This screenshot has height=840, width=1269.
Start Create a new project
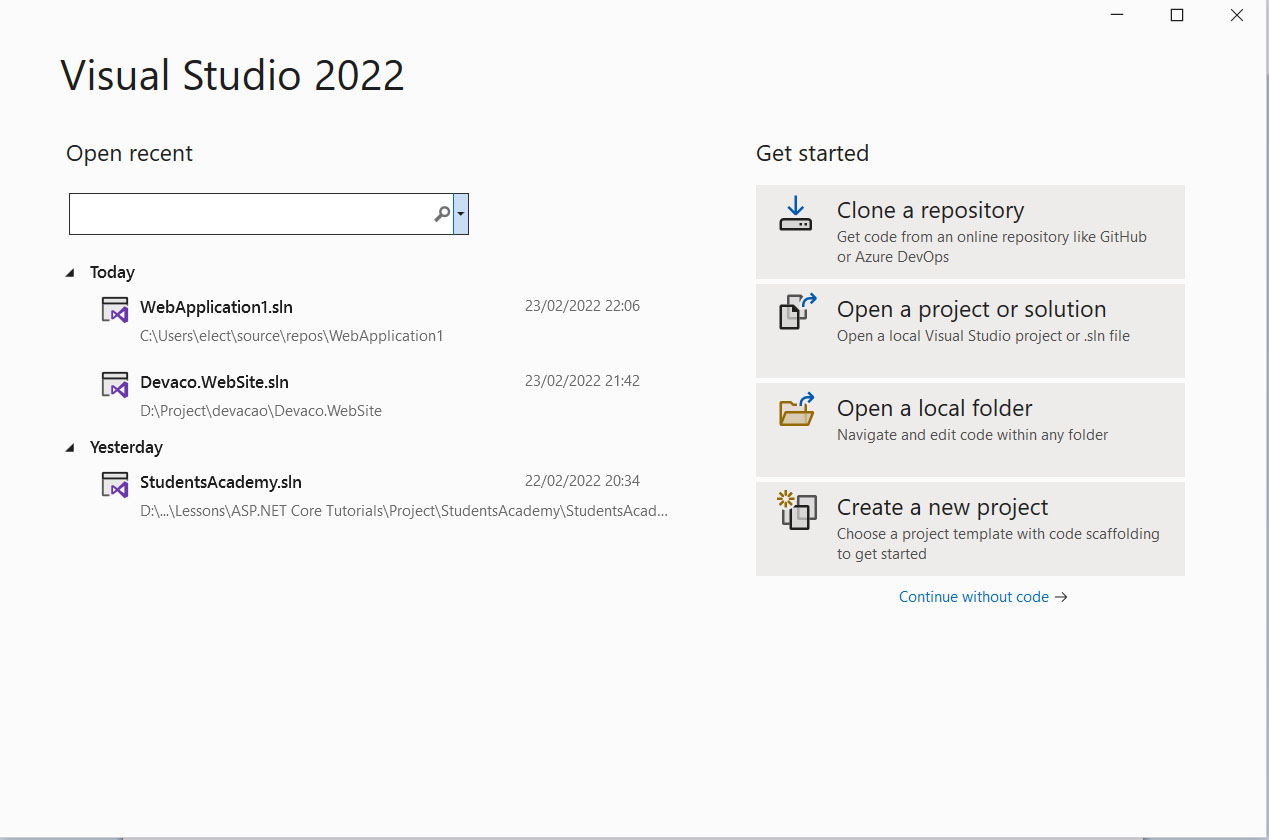coord(970,529)
